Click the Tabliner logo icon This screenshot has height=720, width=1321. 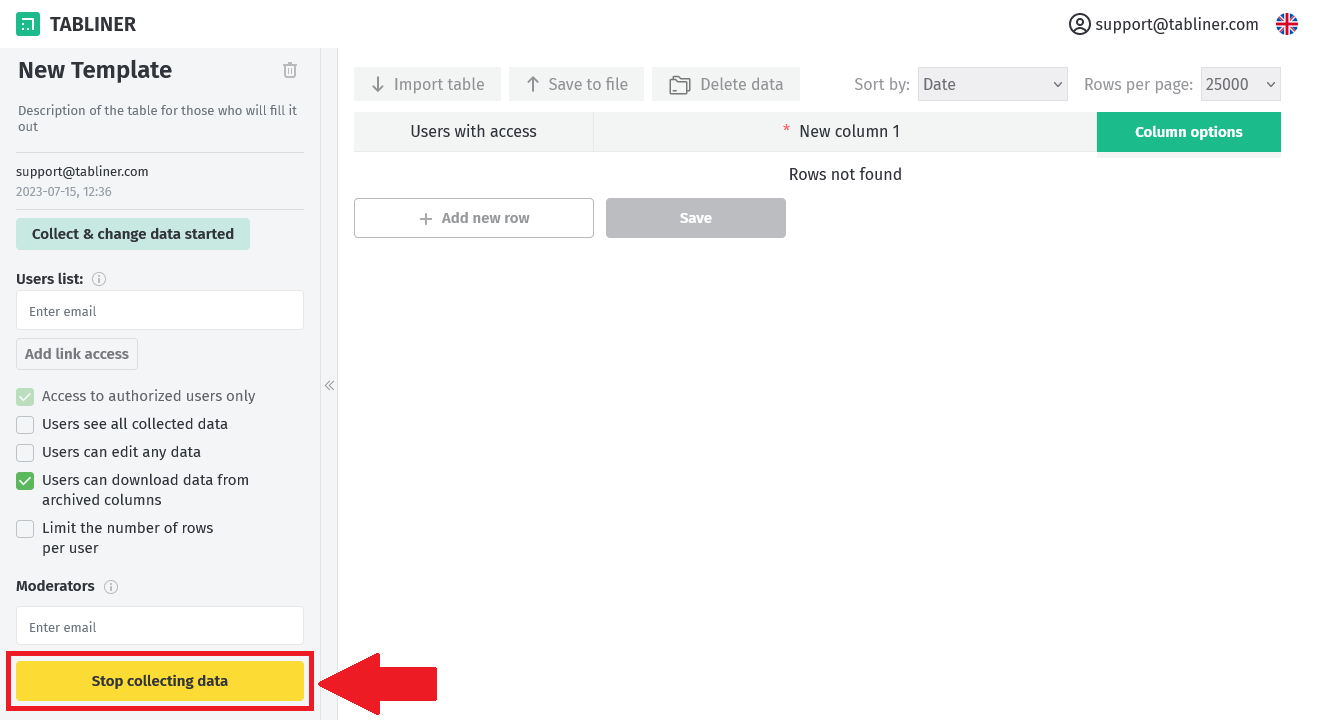(x=28, y=24)
